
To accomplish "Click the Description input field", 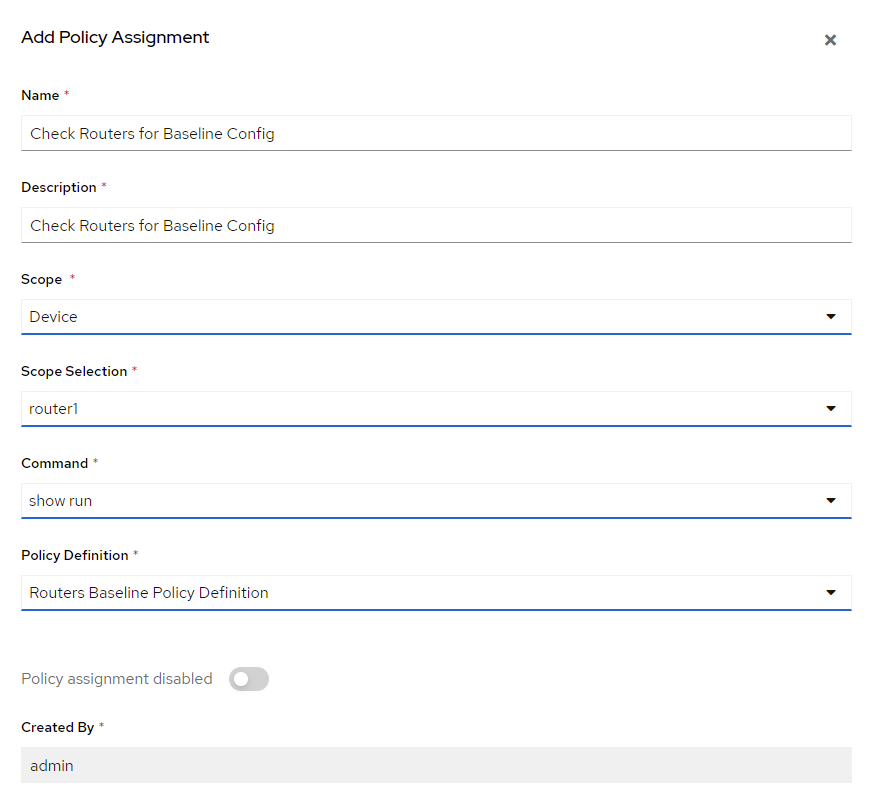I will pos(436,225).
